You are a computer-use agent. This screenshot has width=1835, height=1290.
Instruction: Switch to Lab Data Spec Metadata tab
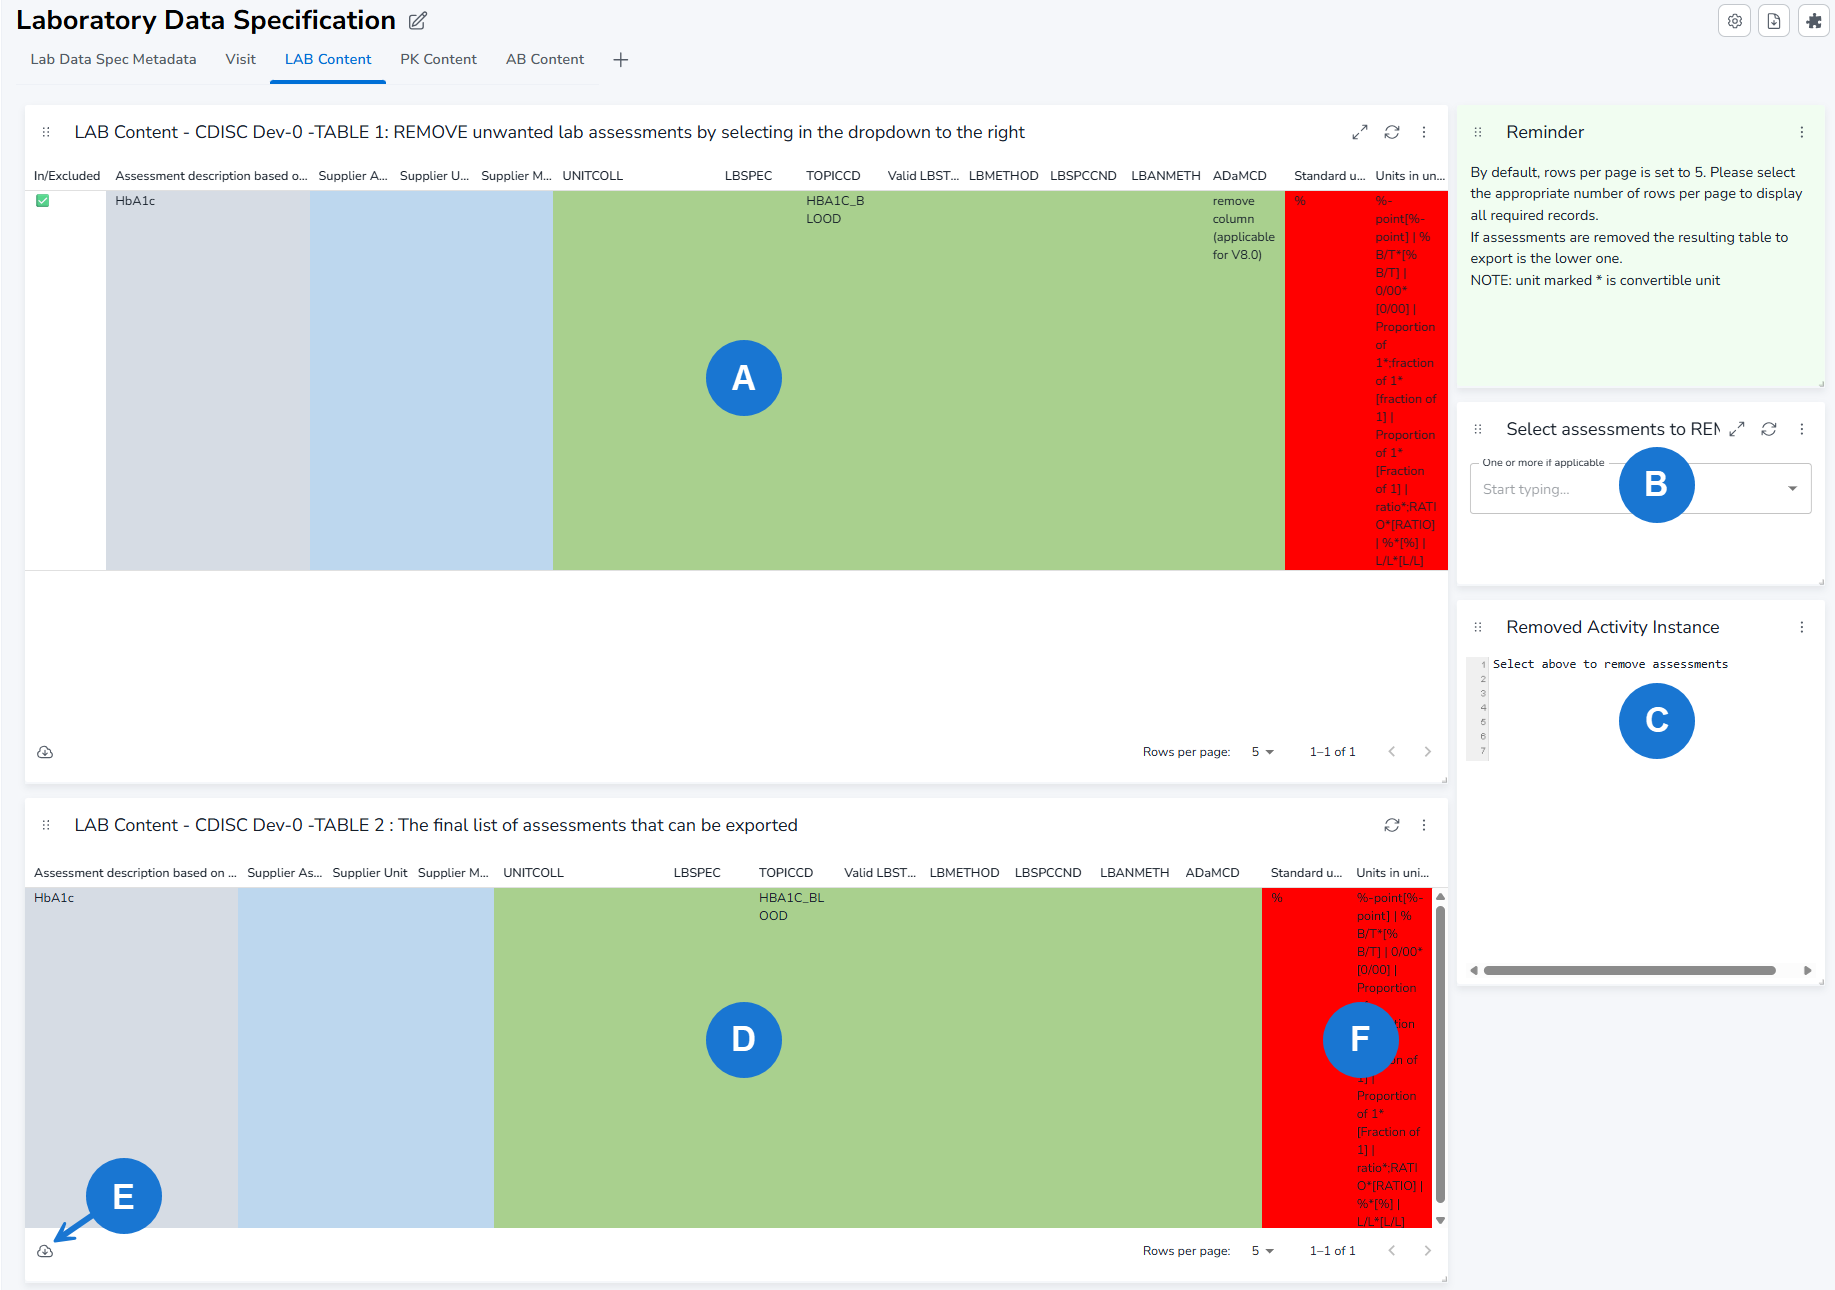[x=113, y=60]
